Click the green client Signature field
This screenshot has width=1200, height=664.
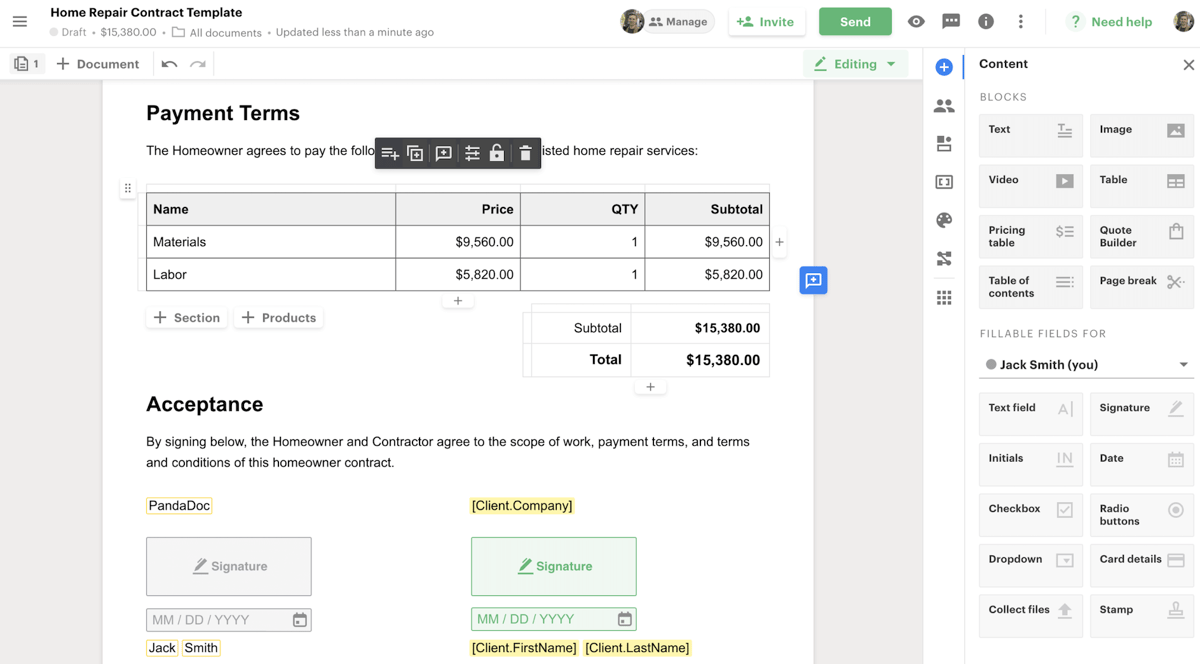tap(554, 566)
